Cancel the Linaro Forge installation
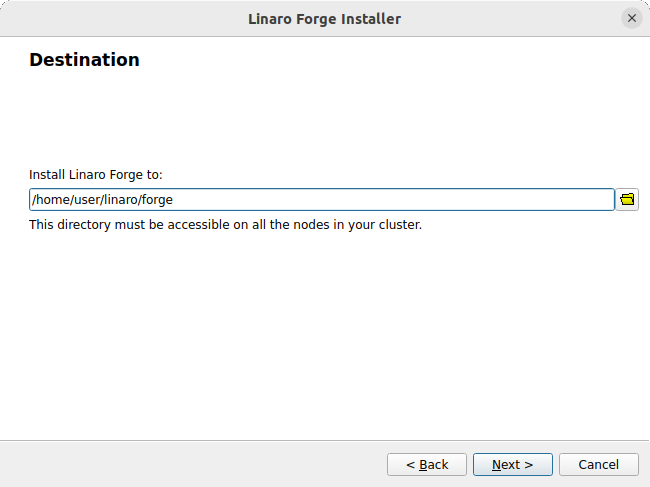 click(x=599, y=465)
